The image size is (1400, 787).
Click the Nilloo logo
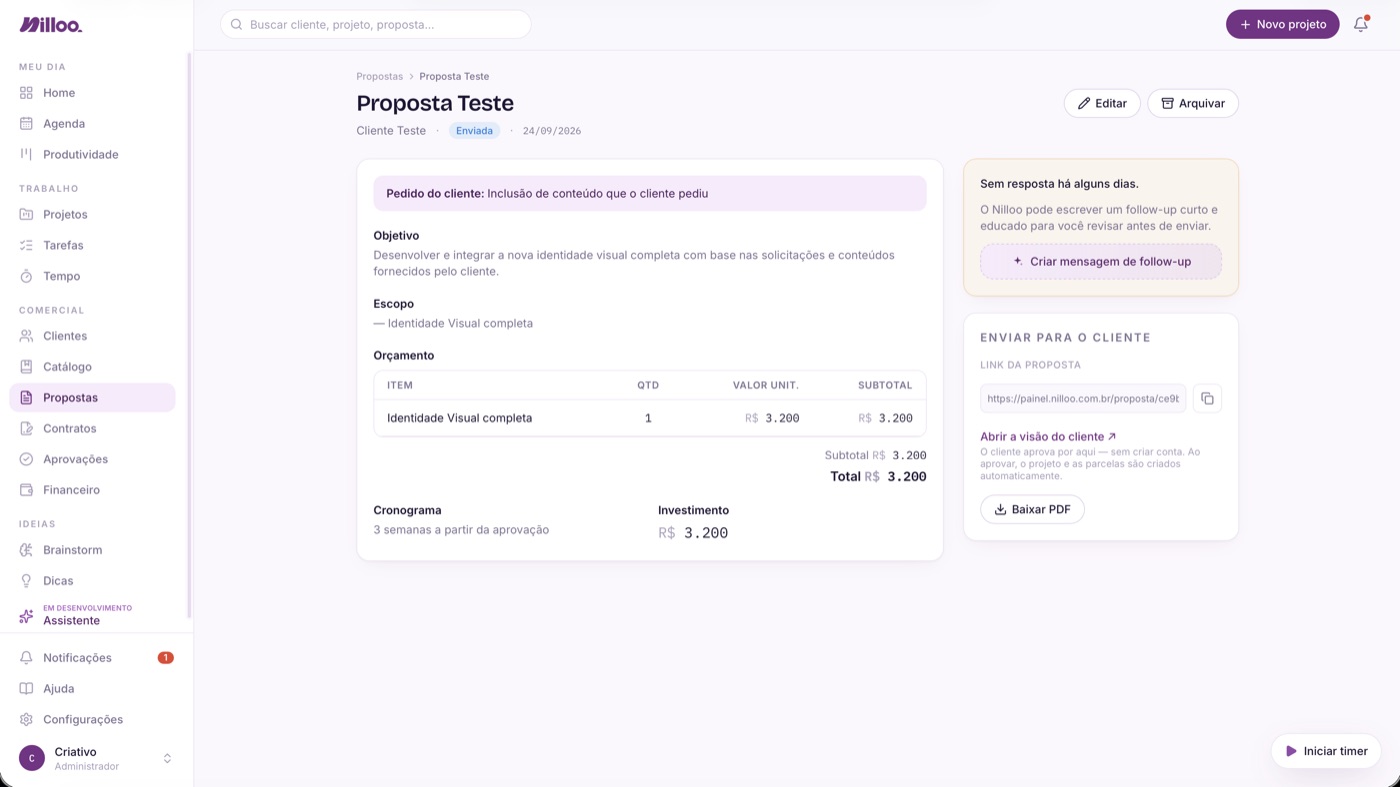click(x=50, y=24)
